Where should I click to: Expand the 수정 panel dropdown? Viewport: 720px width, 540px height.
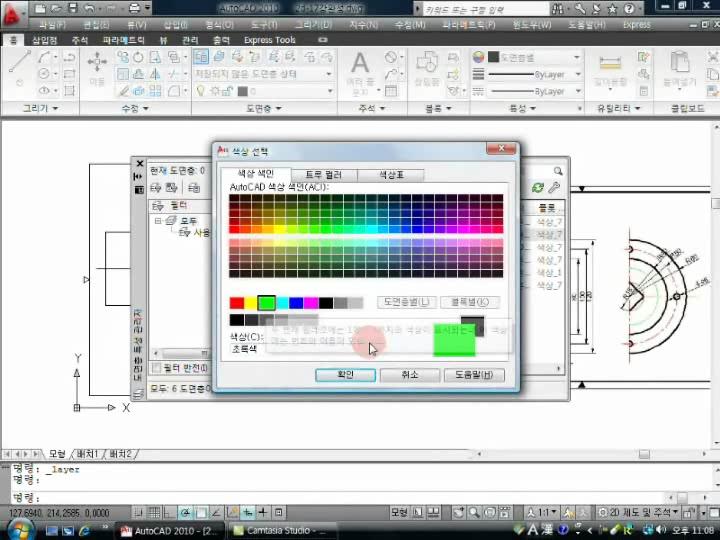(135, 108)
